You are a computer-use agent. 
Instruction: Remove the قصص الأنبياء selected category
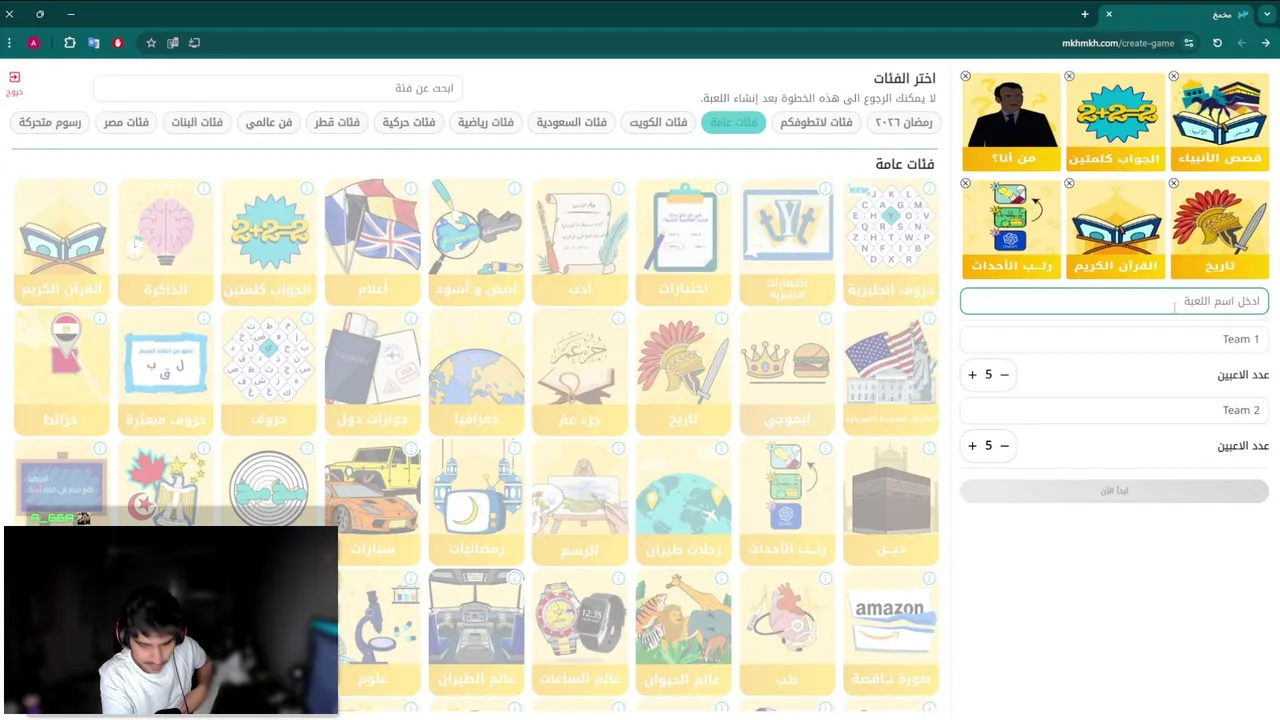[x=1174, y=76]
